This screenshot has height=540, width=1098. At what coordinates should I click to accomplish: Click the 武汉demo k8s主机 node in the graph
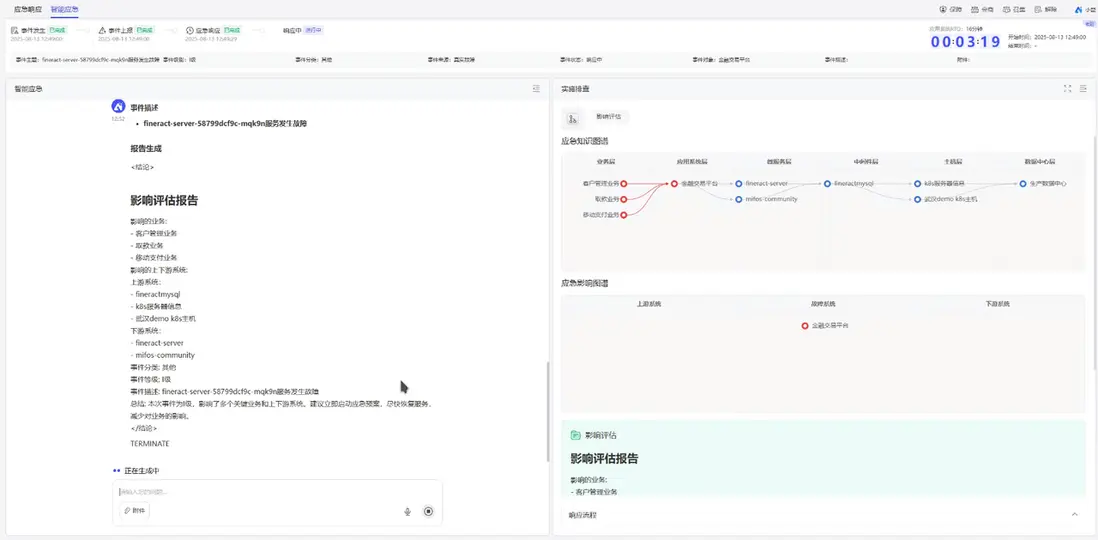[x=917, y=200]
